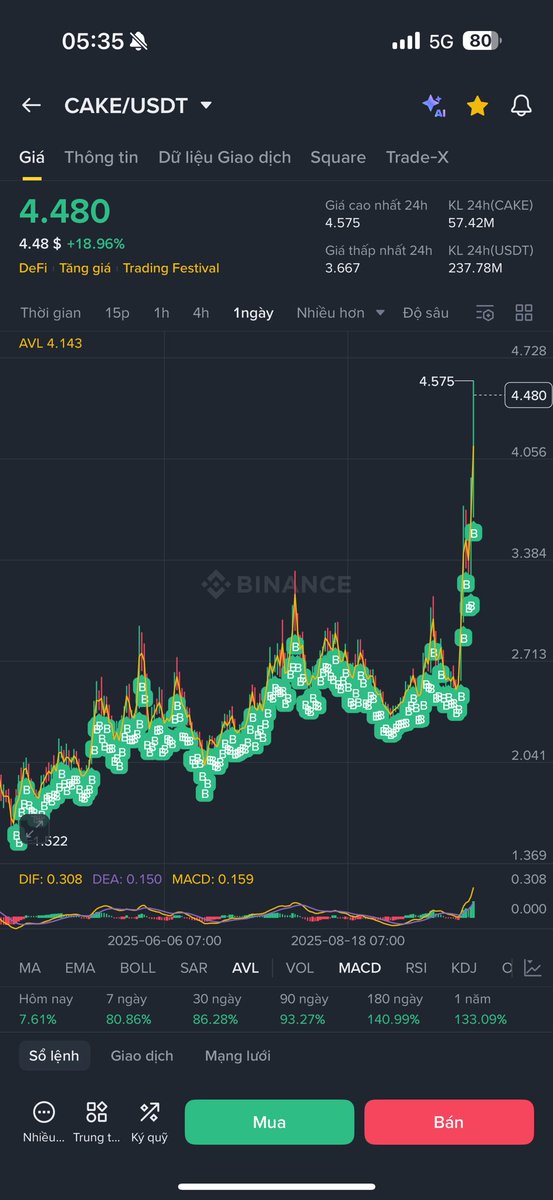Toggle the AVL indicator
Screen dimensions: 553x1200
245,968
